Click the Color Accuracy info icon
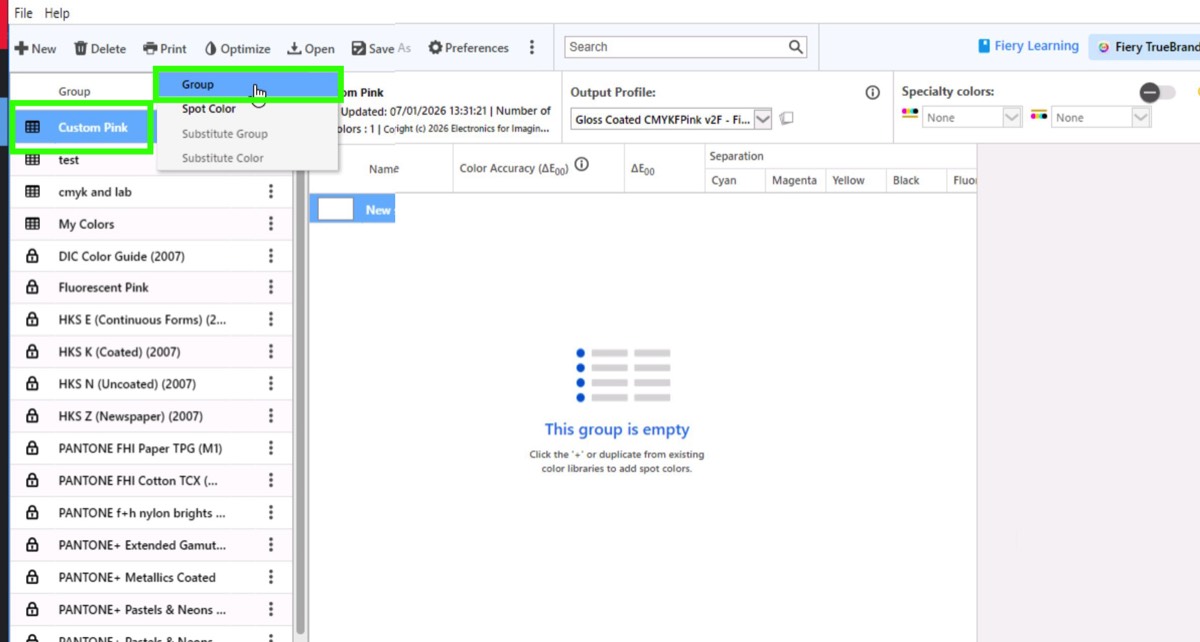Screen dimensions: 1200x642 [x=582, y=165]
